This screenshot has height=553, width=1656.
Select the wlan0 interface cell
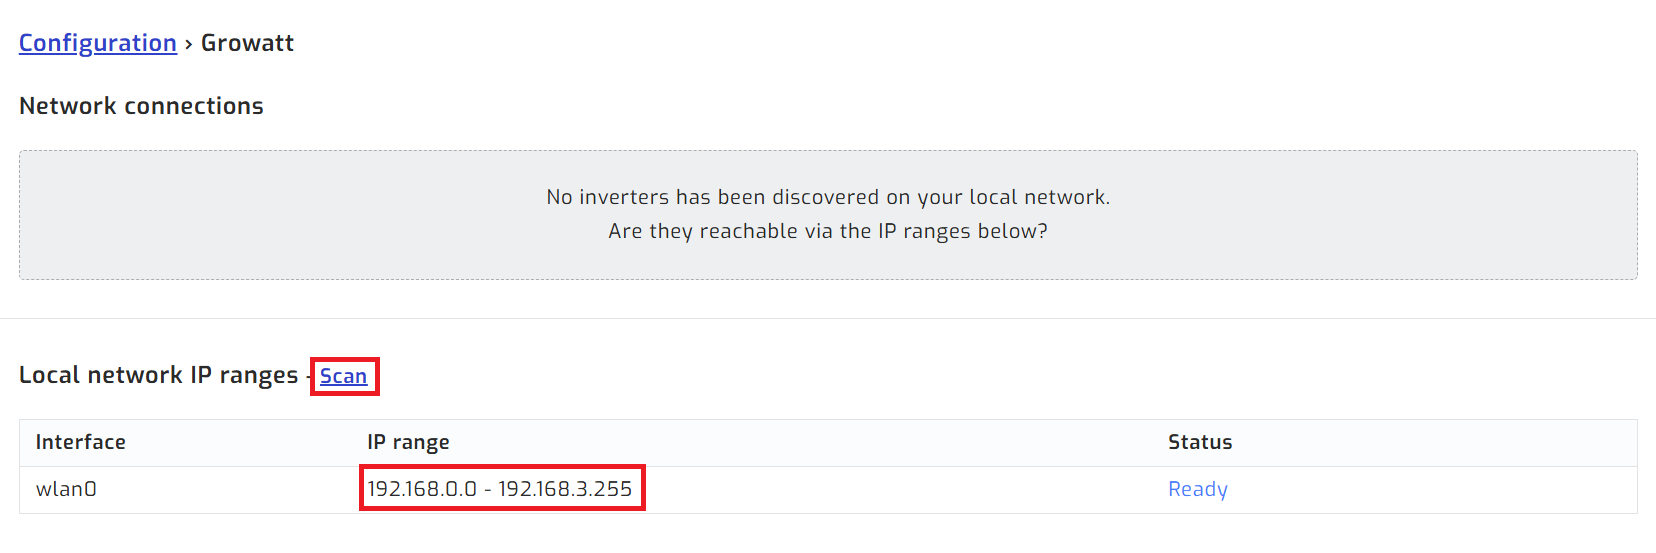pyautogui.click(x=66, y=489)
